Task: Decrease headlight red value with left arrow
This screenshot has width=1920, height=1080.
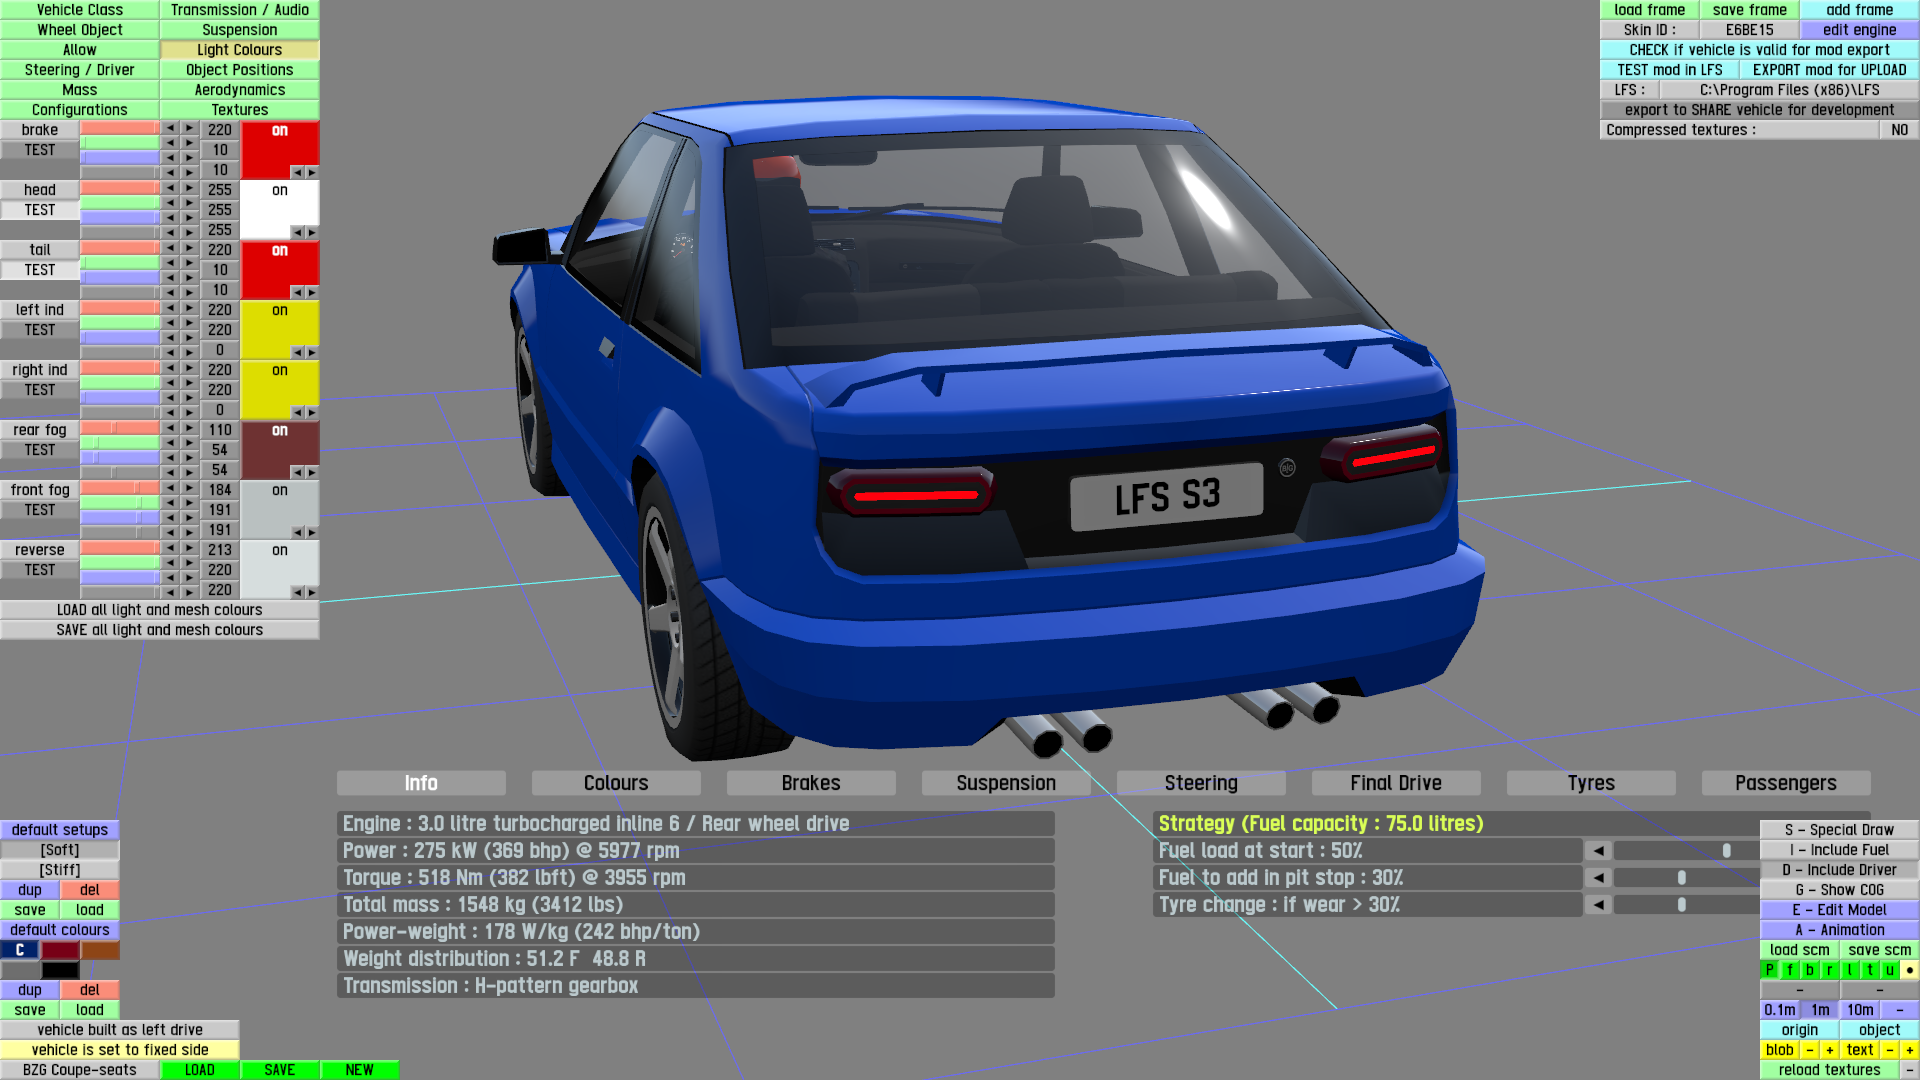Action: (171, 188)
